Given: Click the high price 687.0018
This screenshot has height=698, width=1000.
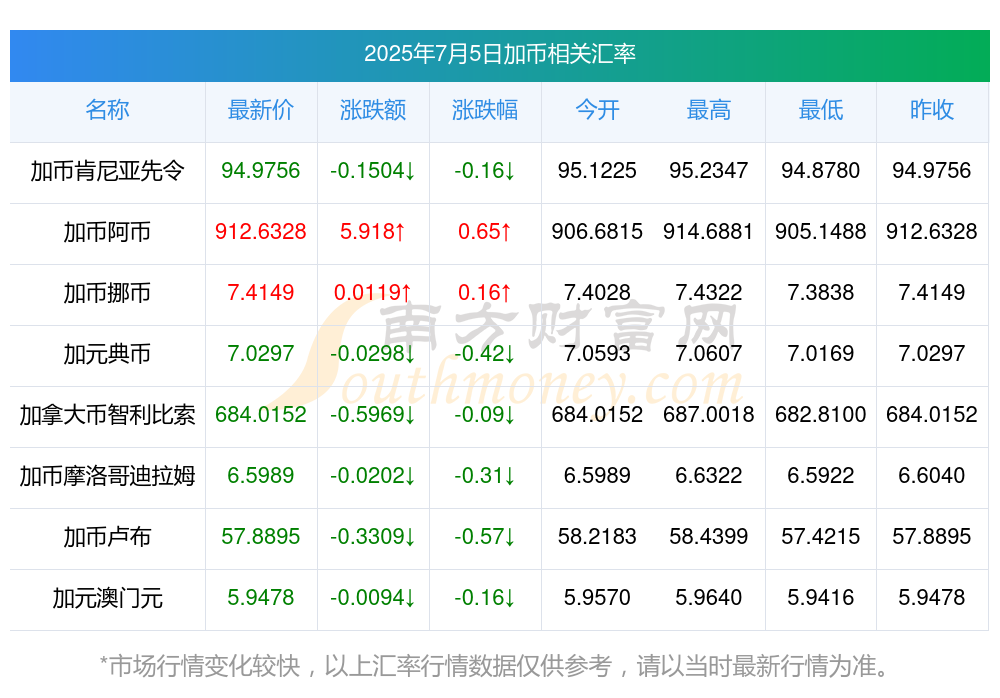Looking at the screenshot, I should coord(709,414).
